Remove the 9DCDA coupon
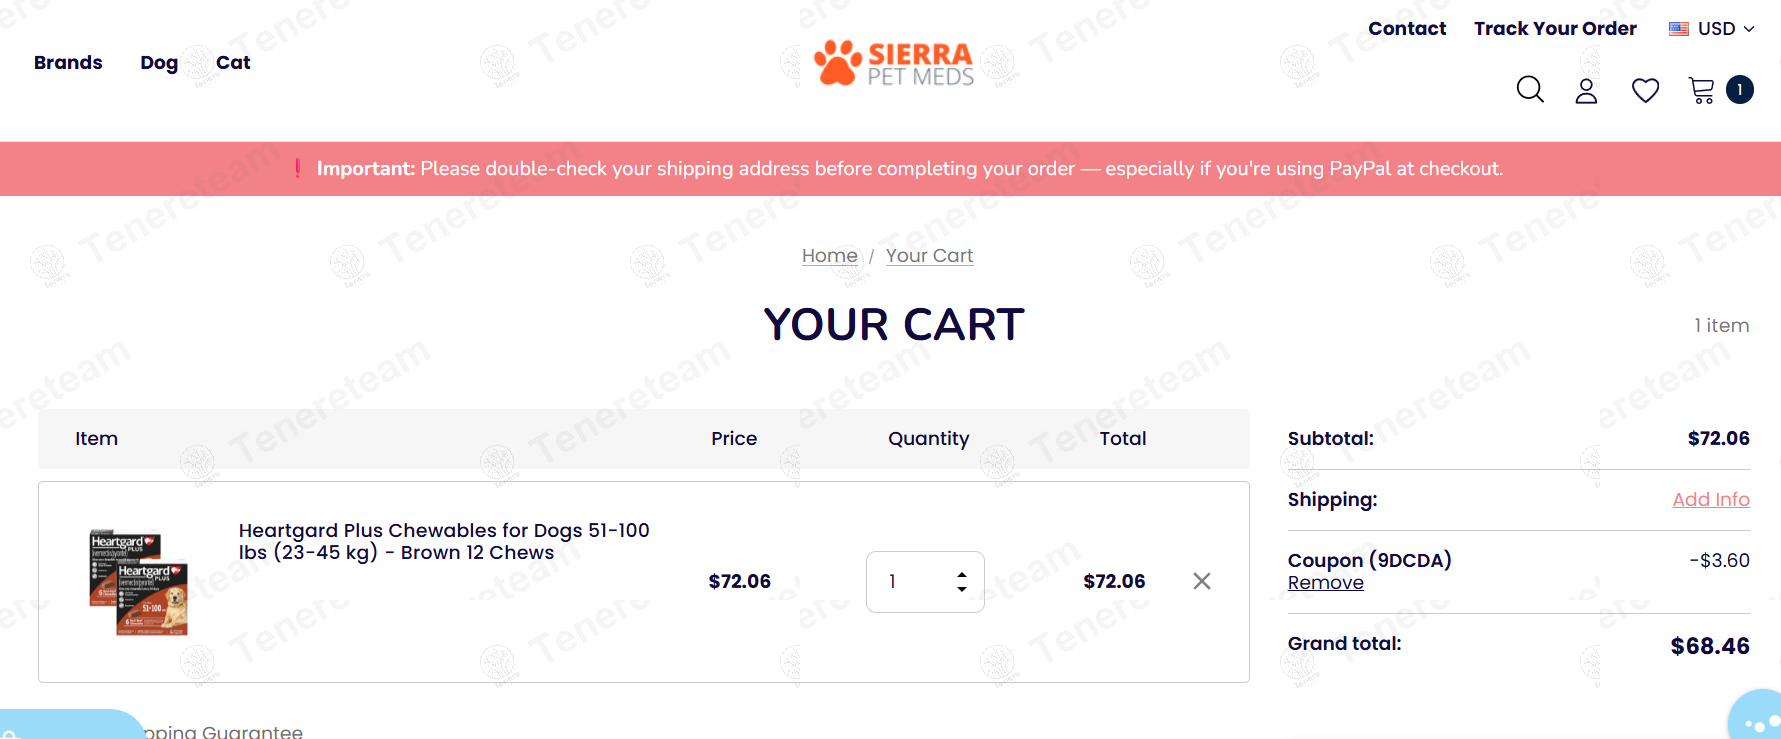 click(x=1325, y=583)
